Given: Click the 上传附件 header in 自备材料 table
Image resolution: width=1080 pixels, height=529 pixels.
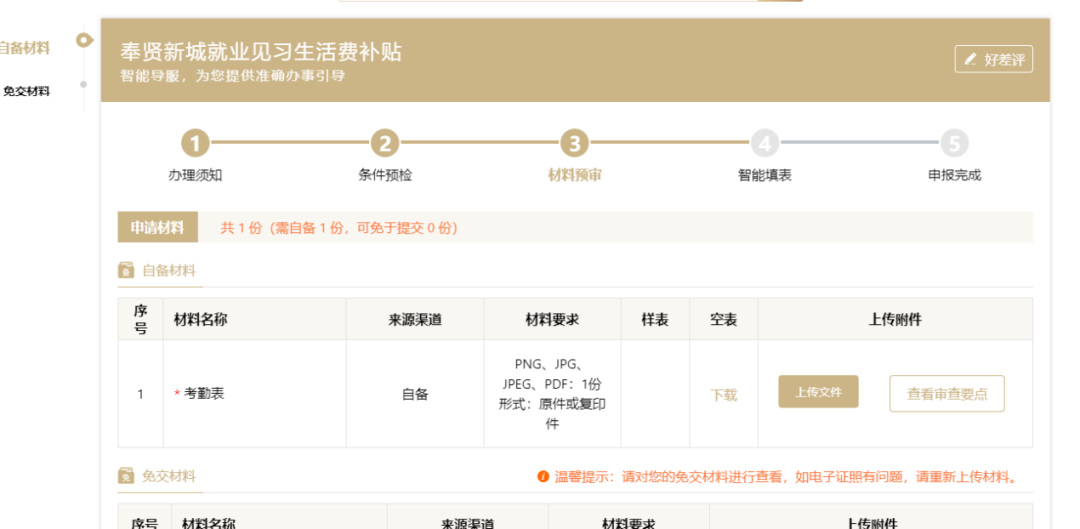Looking at the screenshot, I should click(x=895, y=320).
